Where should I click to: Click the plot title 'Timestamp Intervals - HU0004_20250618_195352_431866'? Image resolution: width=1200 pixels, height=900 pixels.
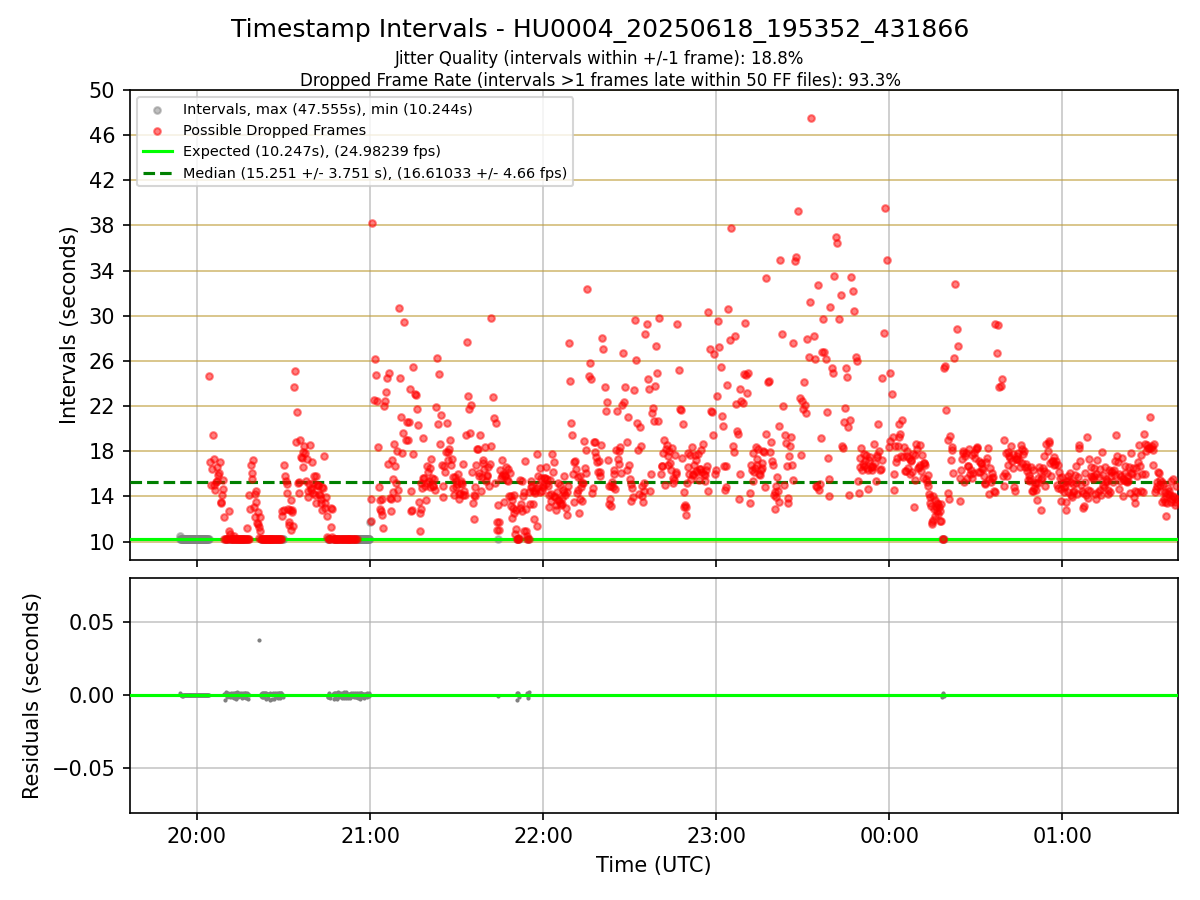[600, 29]
